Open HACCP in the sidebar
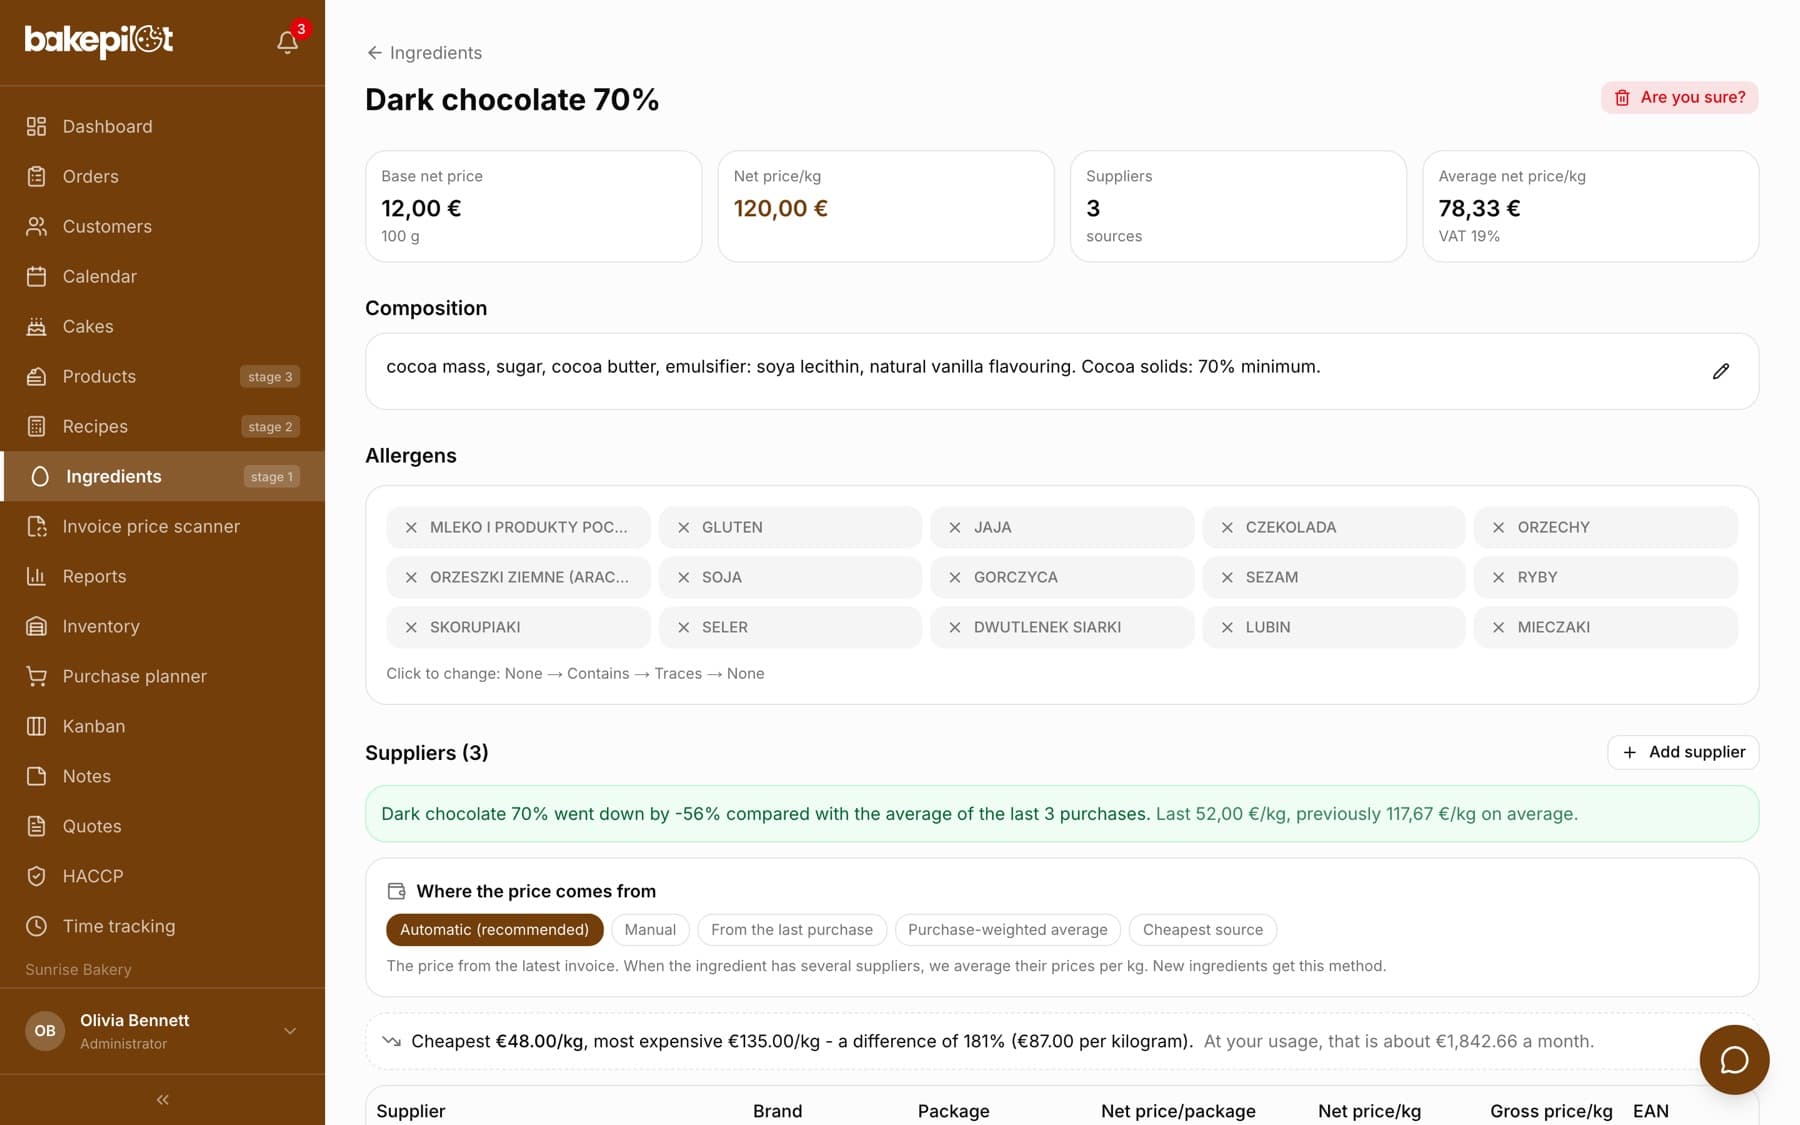The width and height of the screenshot is (1800, 1125). click(162, 876)
